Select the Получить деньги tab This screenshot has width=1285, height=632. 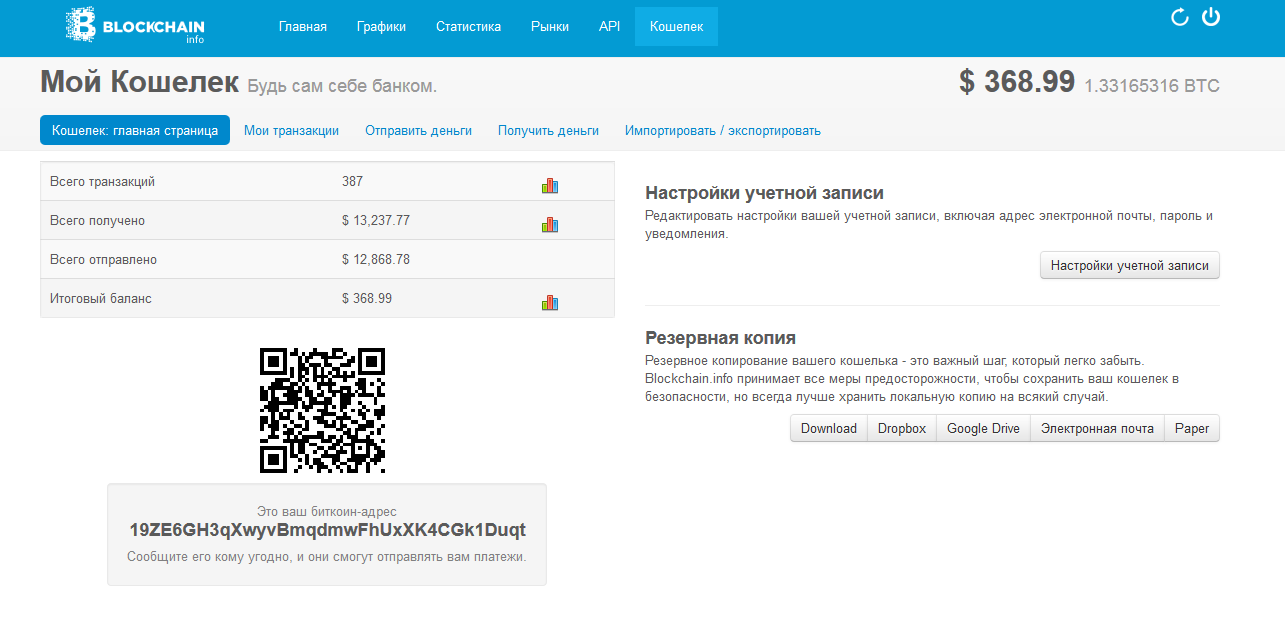[548, 131]
